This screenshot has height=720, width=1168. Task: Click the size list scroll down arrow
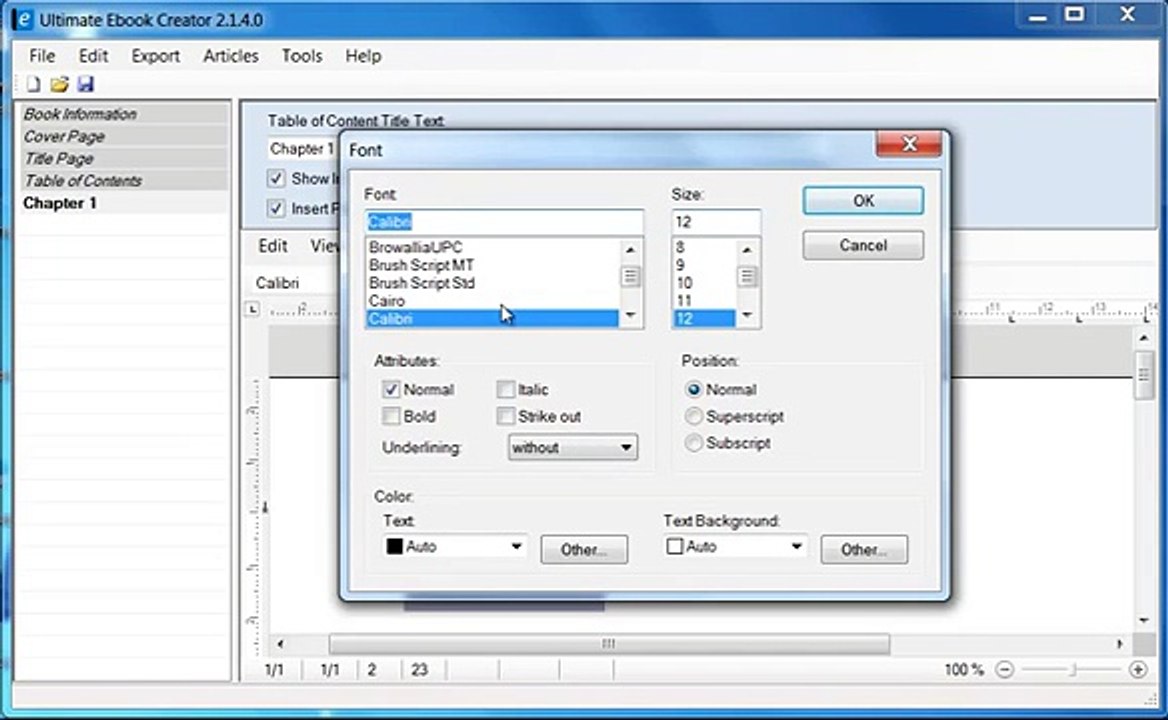click(747, 316)
